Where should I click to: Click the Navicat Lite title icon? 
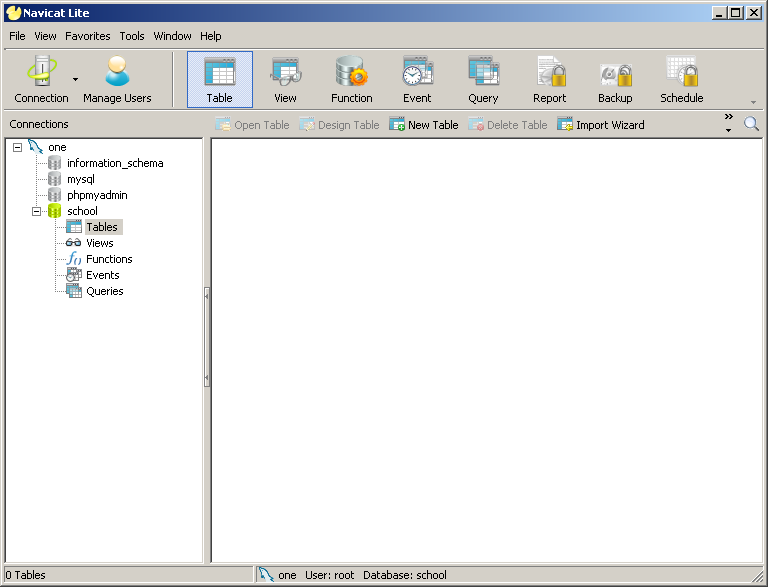pos(14,13)
